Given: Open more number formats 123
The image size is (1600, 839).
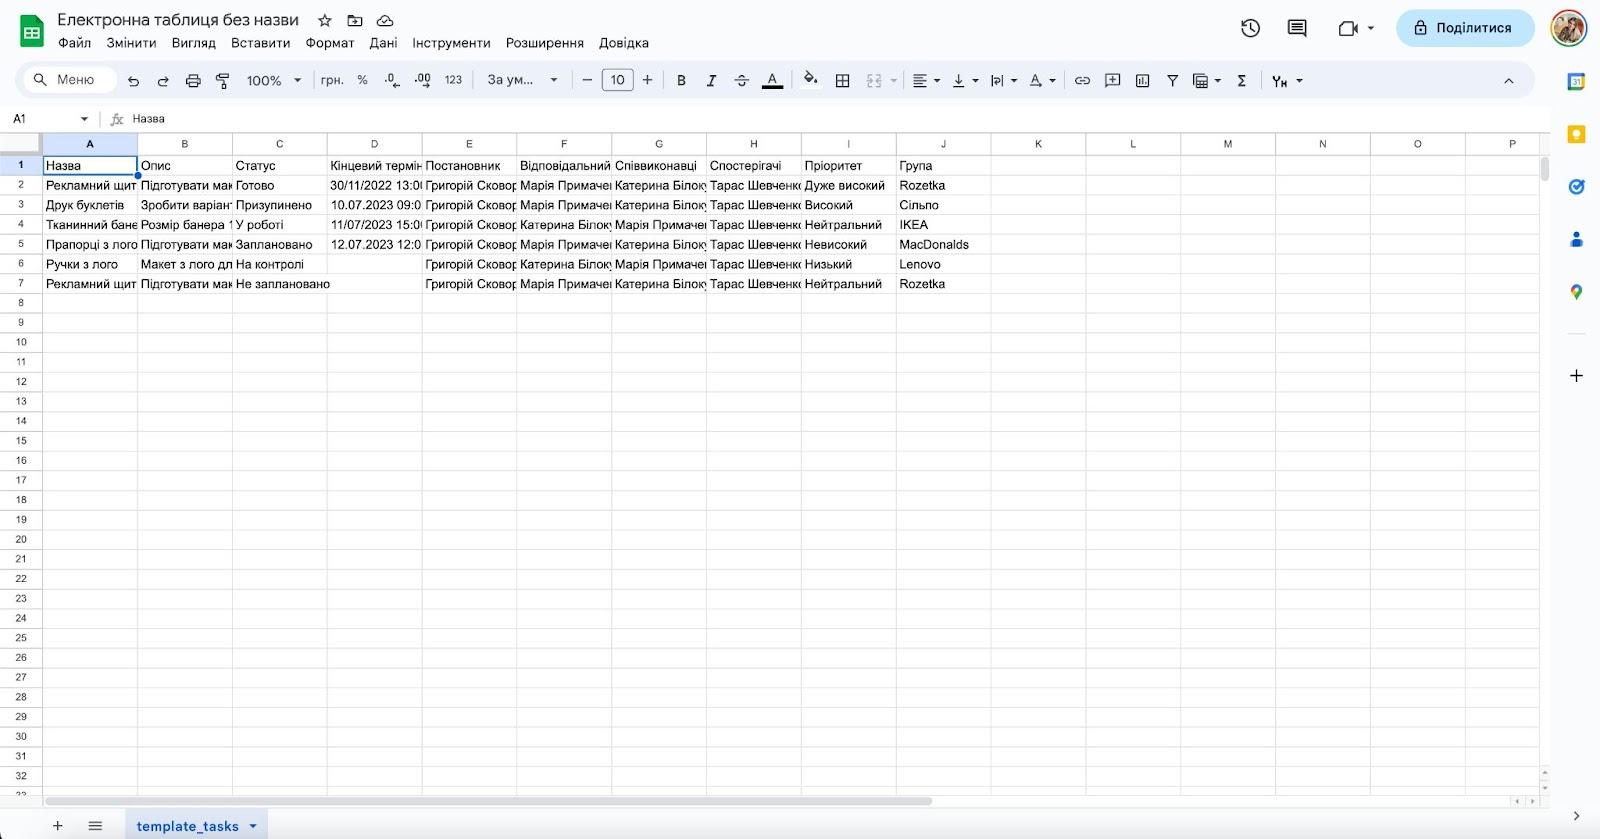Looking at the screenshot, I should click(453, 80).
